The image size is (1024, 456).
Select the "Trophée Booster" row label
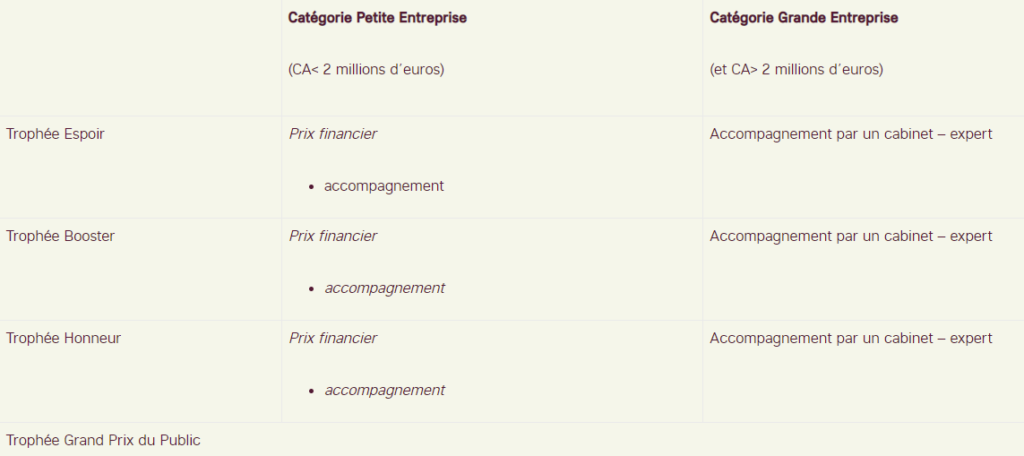click(x=60, y=236)
